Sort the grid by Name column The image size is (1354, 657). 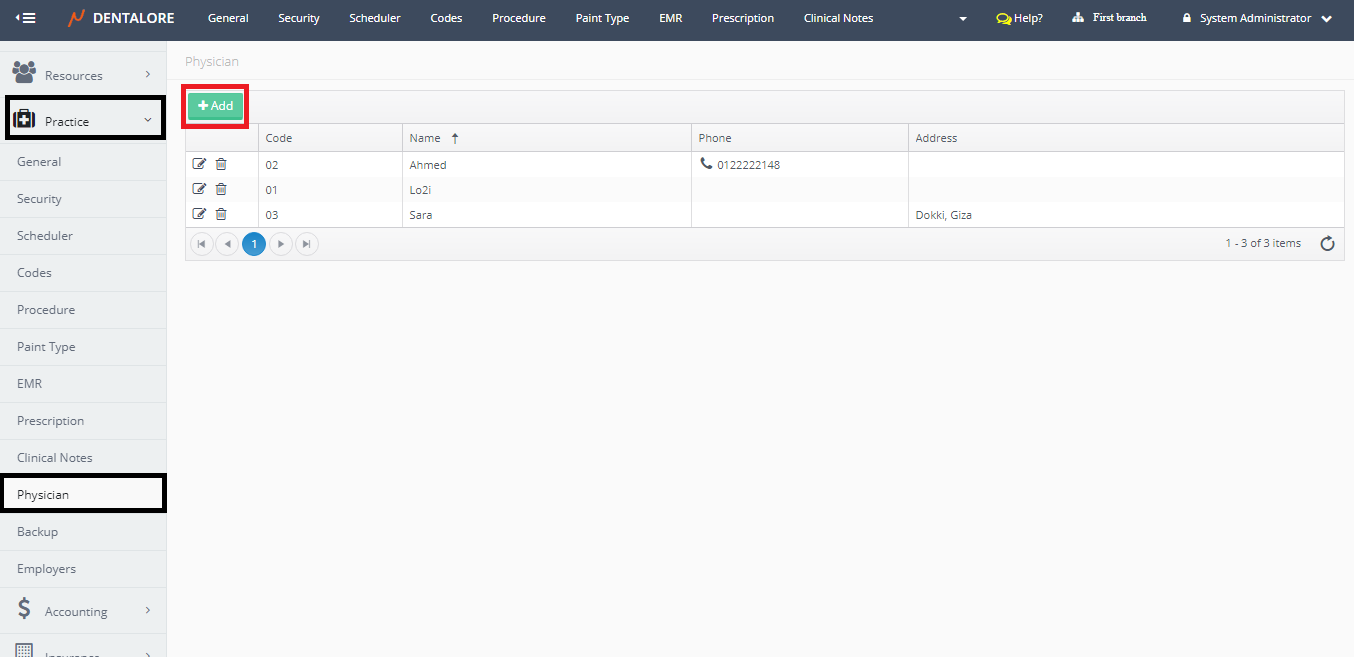coord(426,138)
